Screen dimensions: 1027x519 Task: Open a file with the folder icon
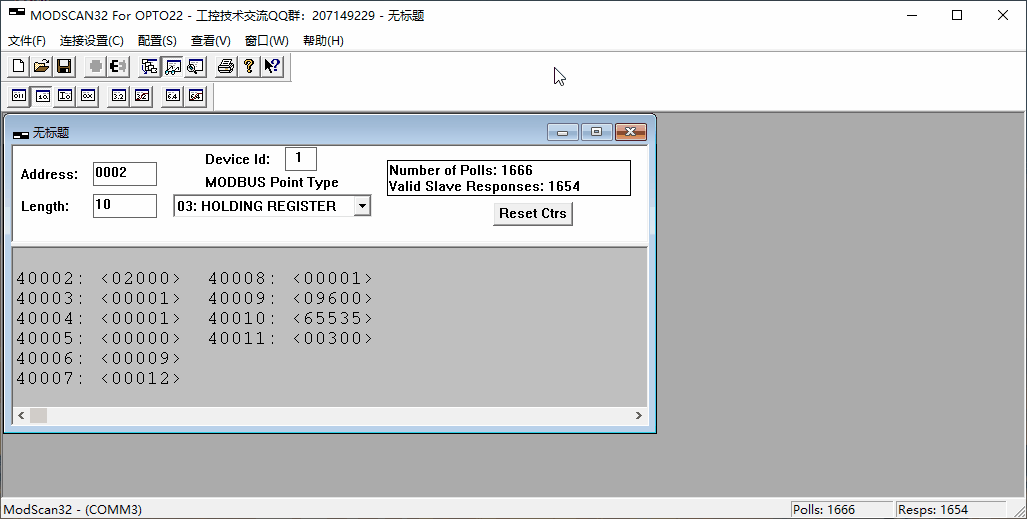click(x=41, y=67)
